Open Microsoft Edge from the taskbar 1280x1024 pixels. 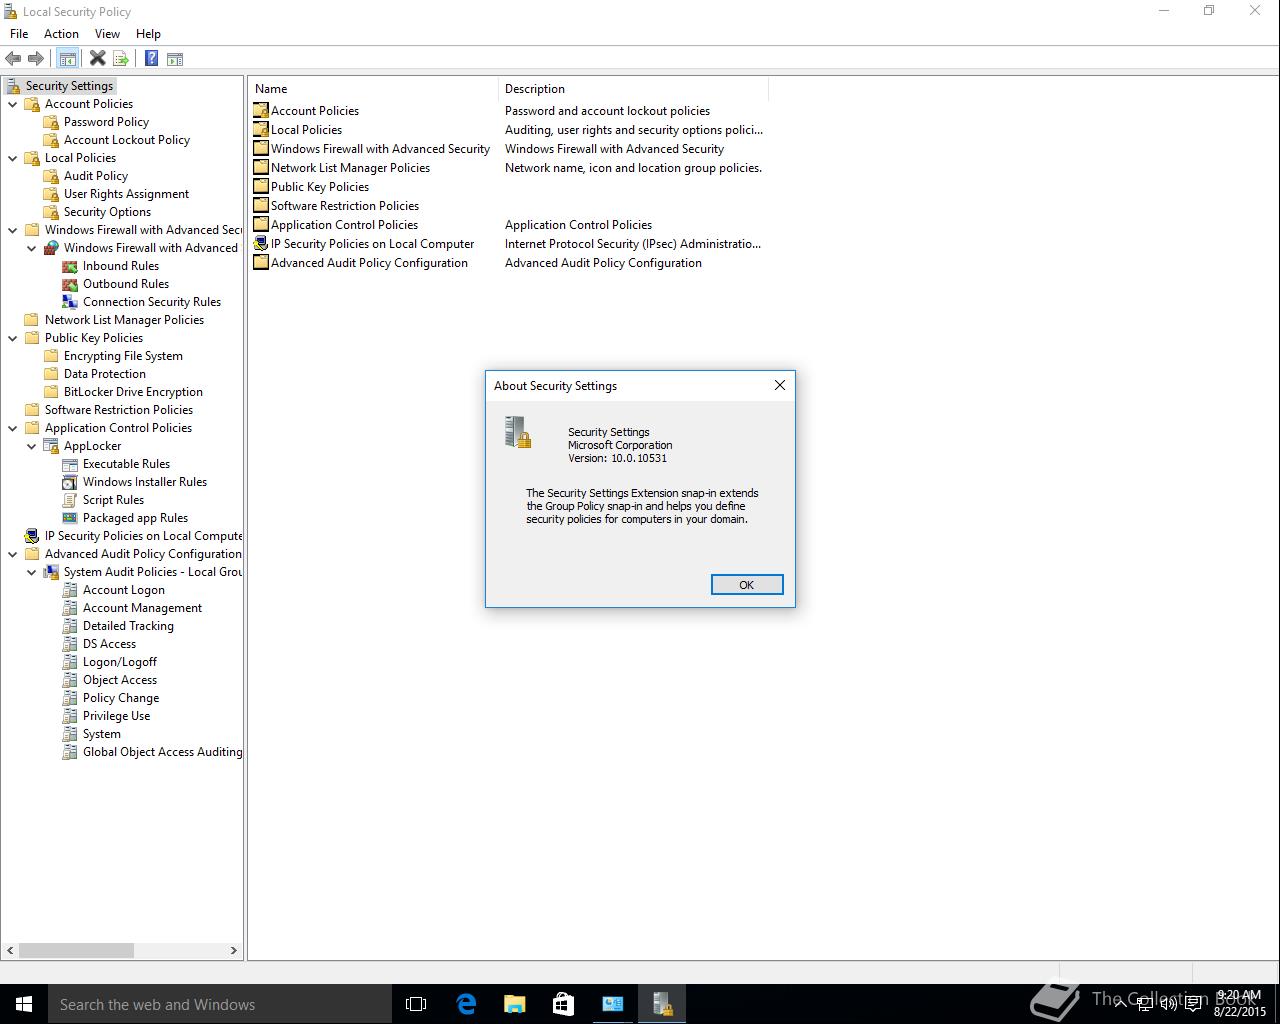coord(466,1004)
